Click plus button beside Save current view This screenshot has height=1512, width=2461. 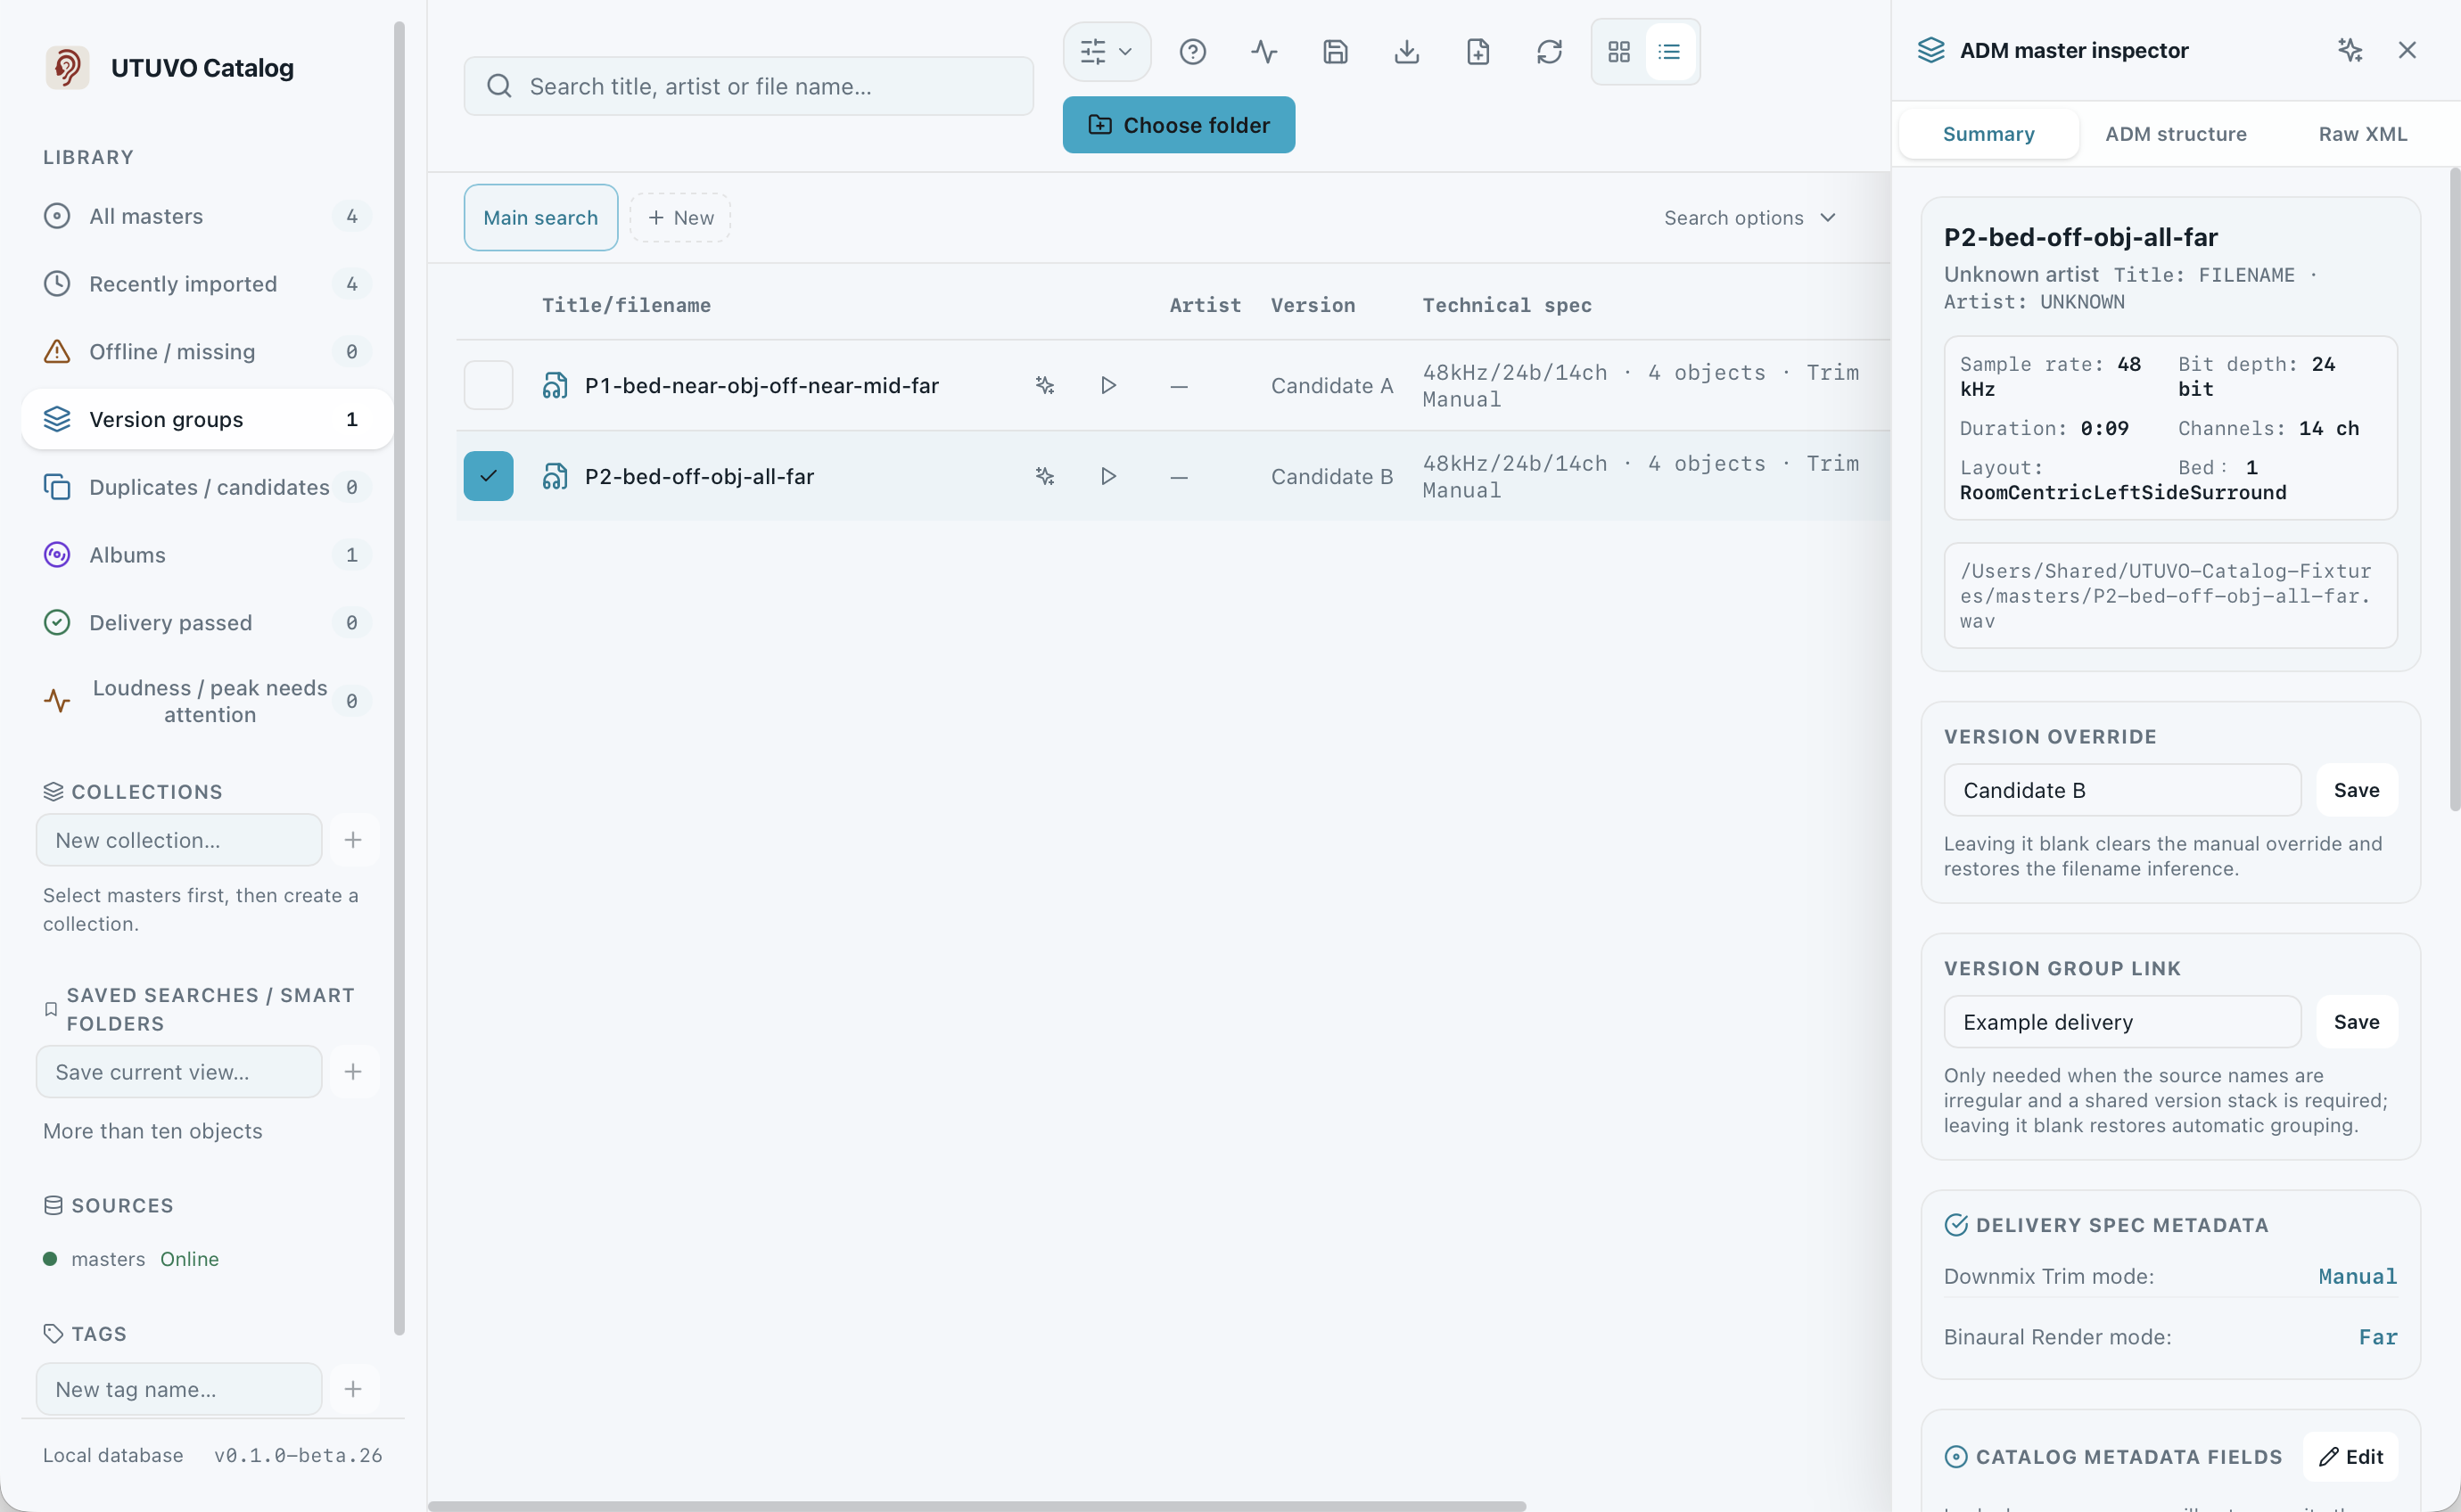pyautogui.click(x=353, y=1072)
